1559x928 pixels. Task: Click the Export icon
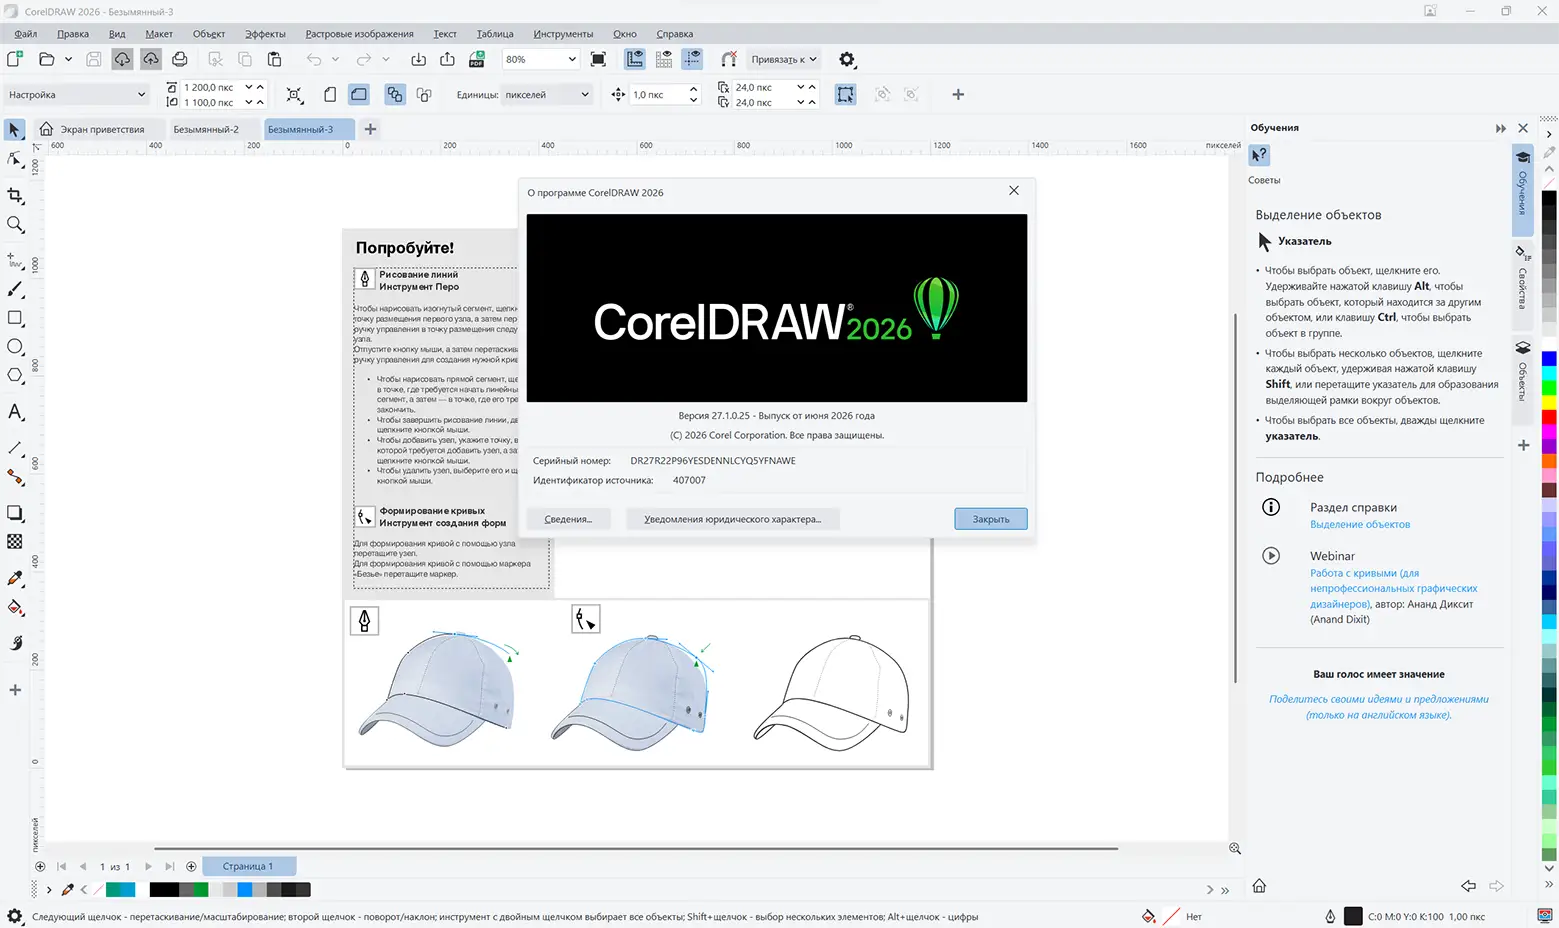447,59
